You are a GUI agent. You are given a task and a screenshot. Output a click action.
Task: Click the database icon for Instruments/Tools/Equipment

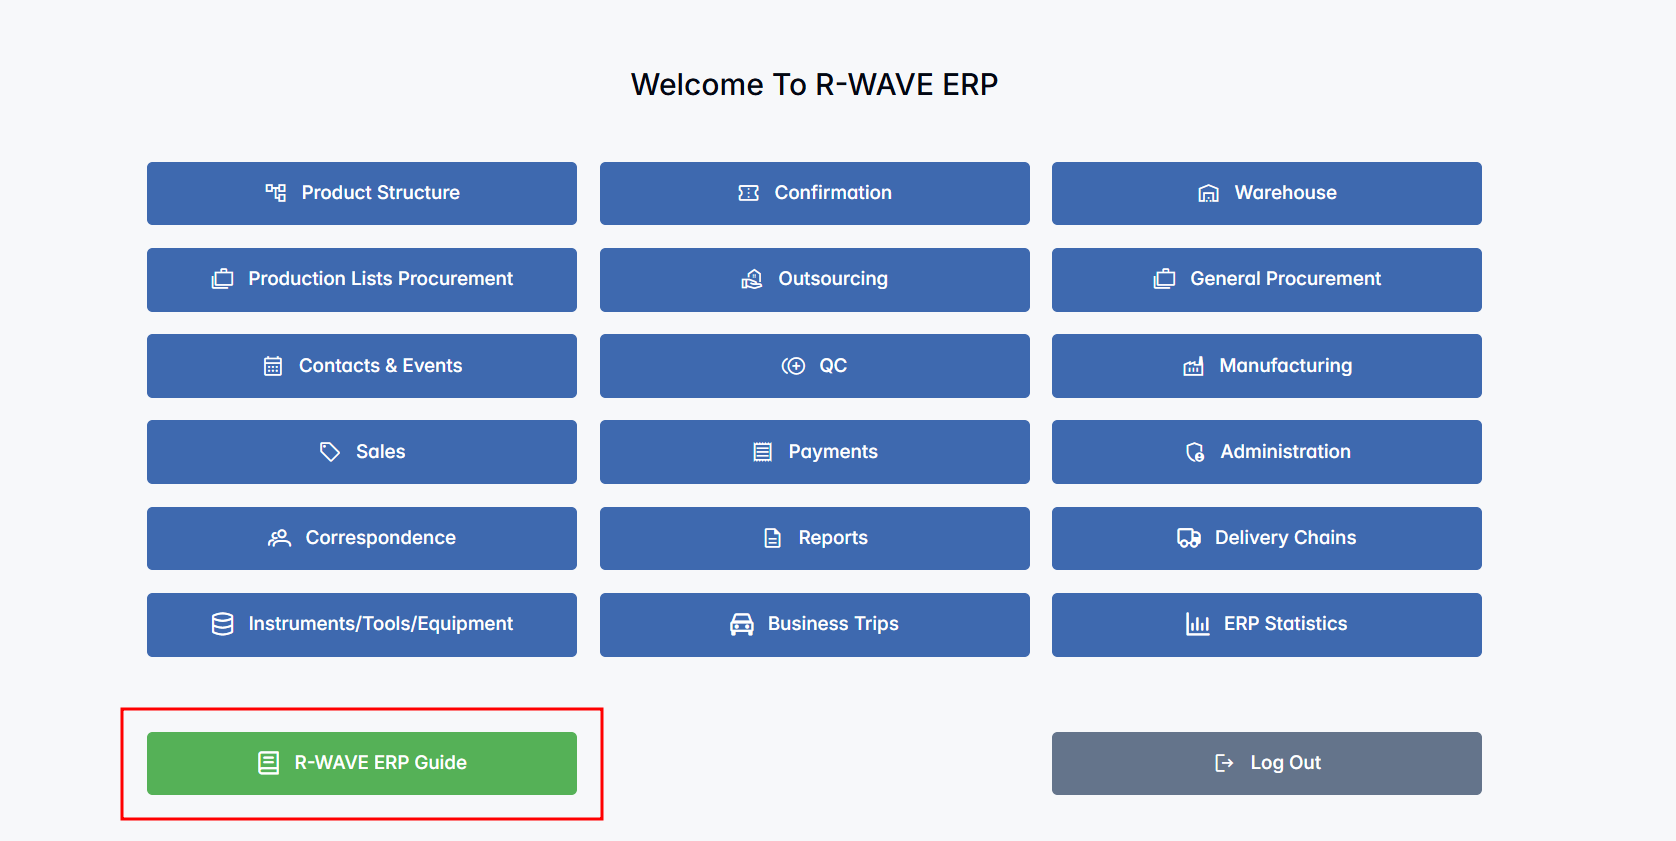(222, 624)
